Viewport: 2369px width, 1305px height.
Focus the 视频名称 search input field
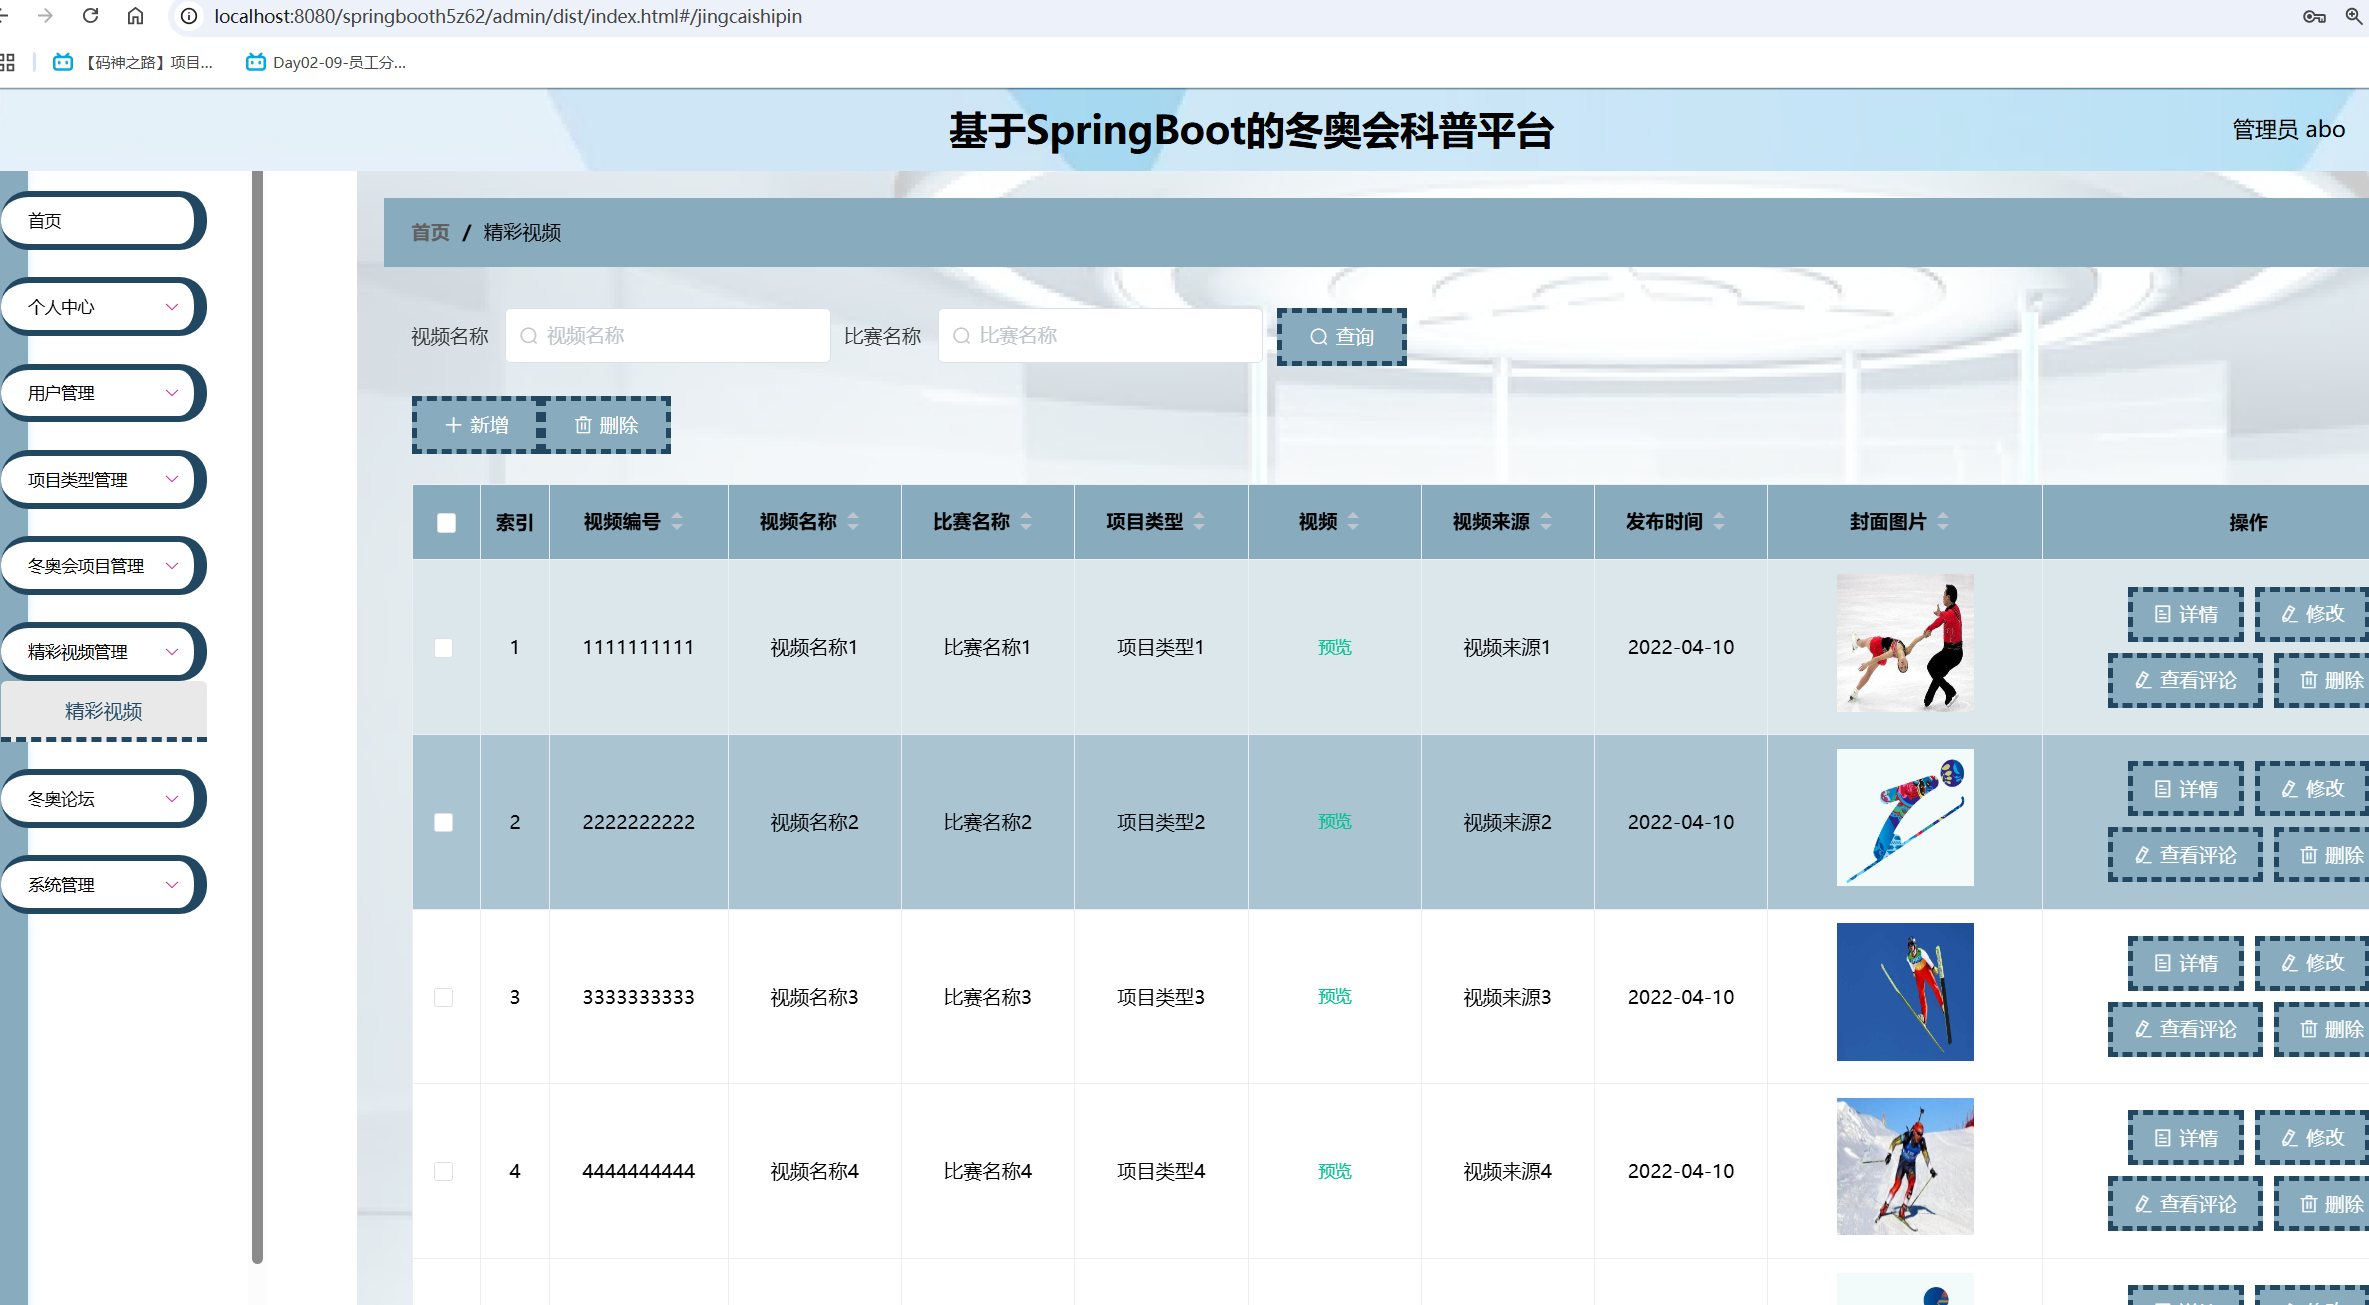[668, 336]
